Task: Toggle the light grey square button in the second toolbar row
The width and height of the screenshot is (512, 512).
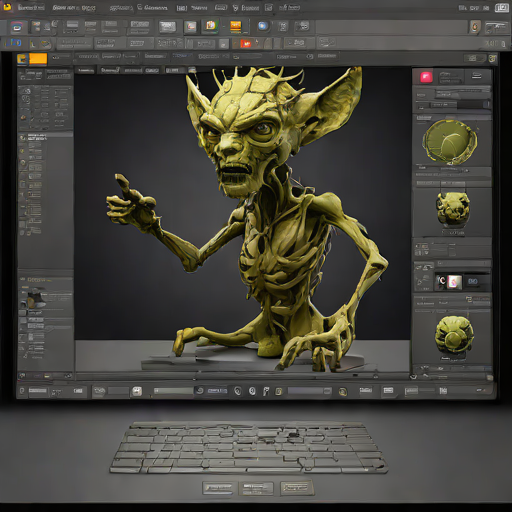Action: (224, 44)
